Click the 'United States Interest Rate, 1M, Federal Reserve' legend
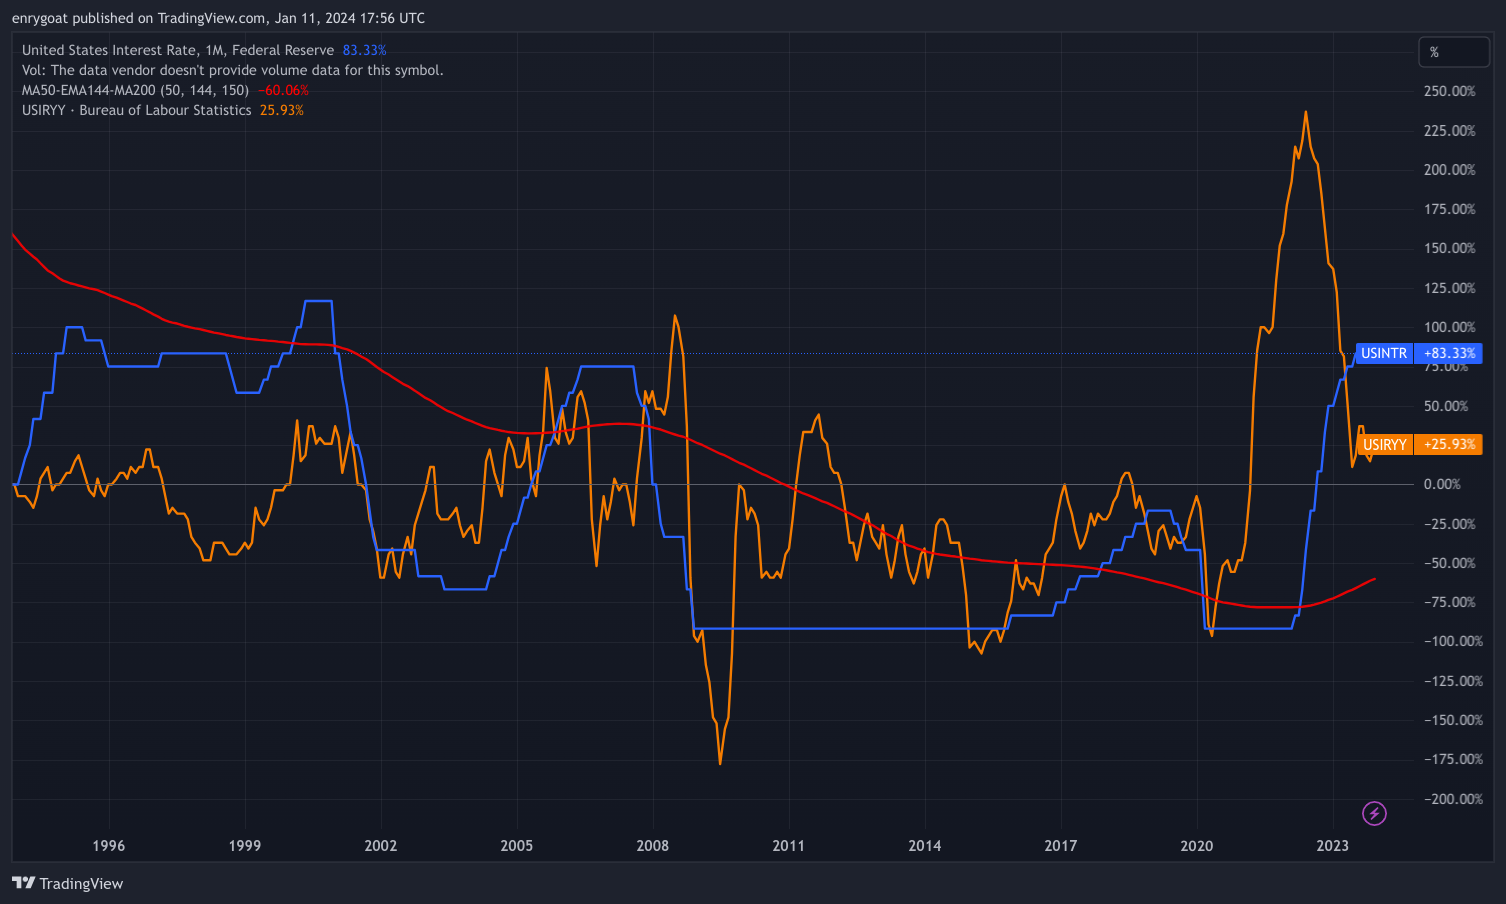 (x=178, y=50)
